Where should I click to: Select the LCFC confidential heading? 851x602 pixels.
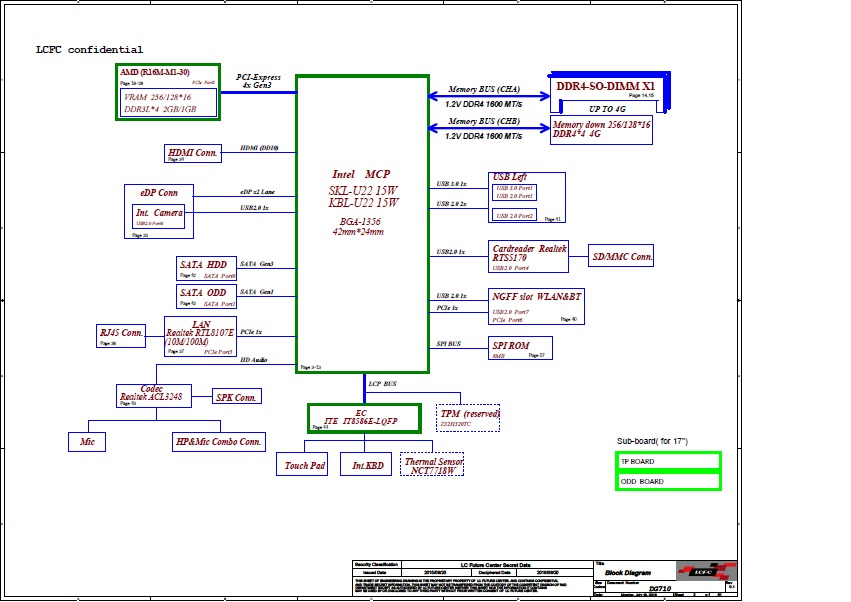click(x=90, y=50)
